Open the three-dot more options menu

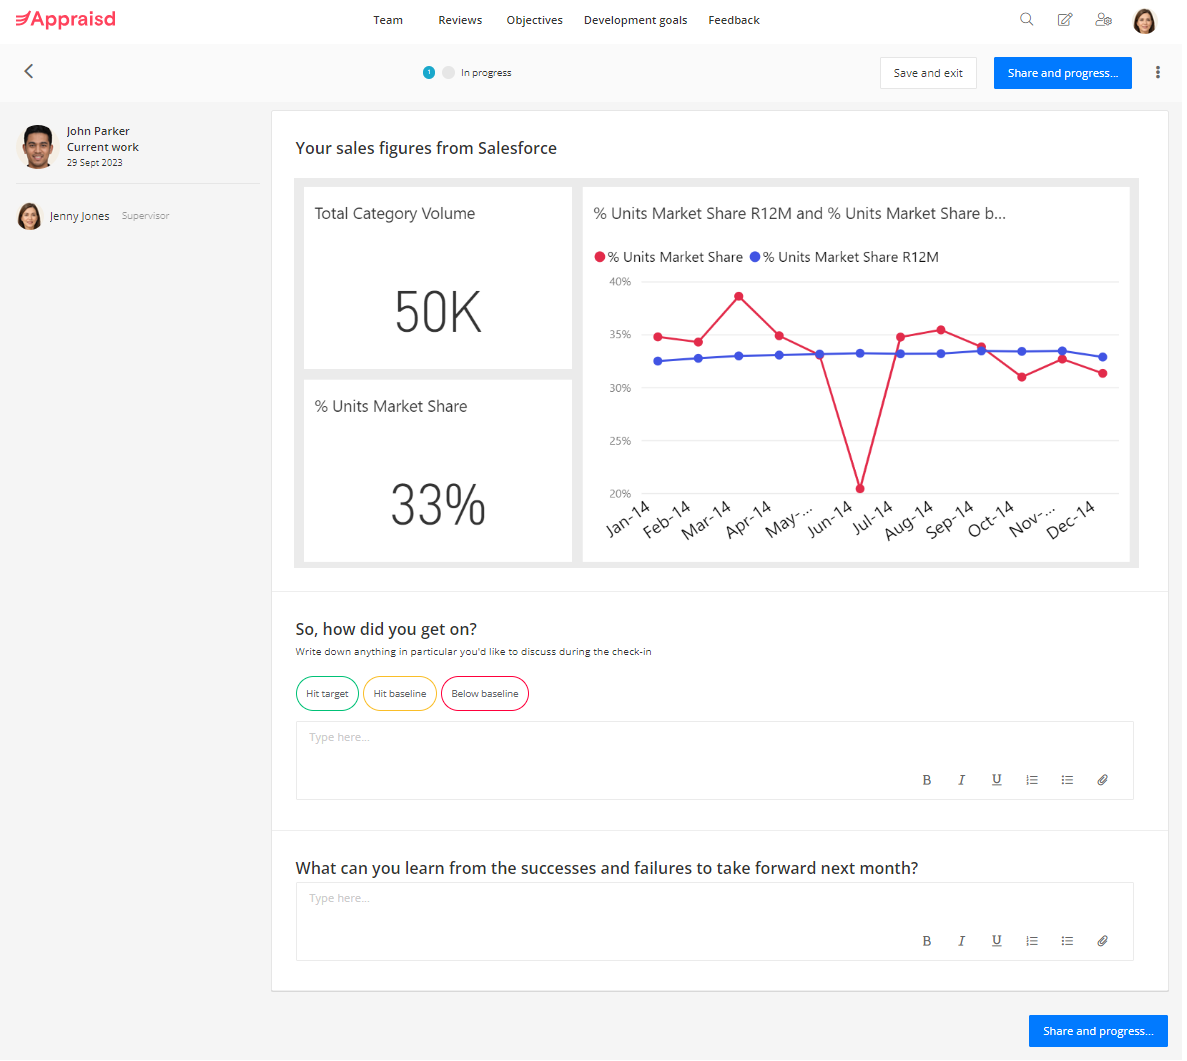1158,72
